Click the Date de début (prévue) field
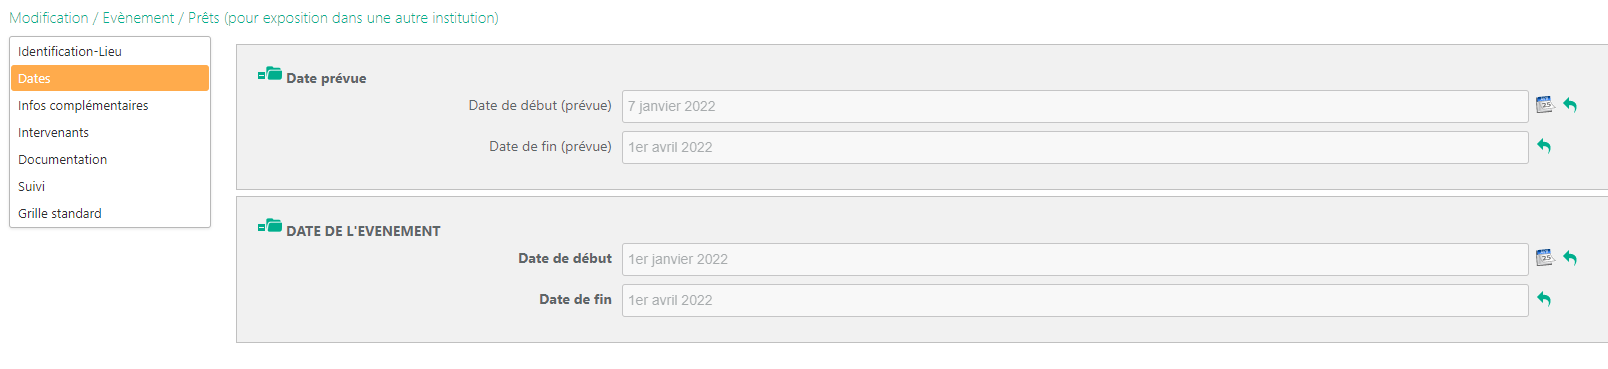The image size is (1608, 369). tap(1075, 106)
